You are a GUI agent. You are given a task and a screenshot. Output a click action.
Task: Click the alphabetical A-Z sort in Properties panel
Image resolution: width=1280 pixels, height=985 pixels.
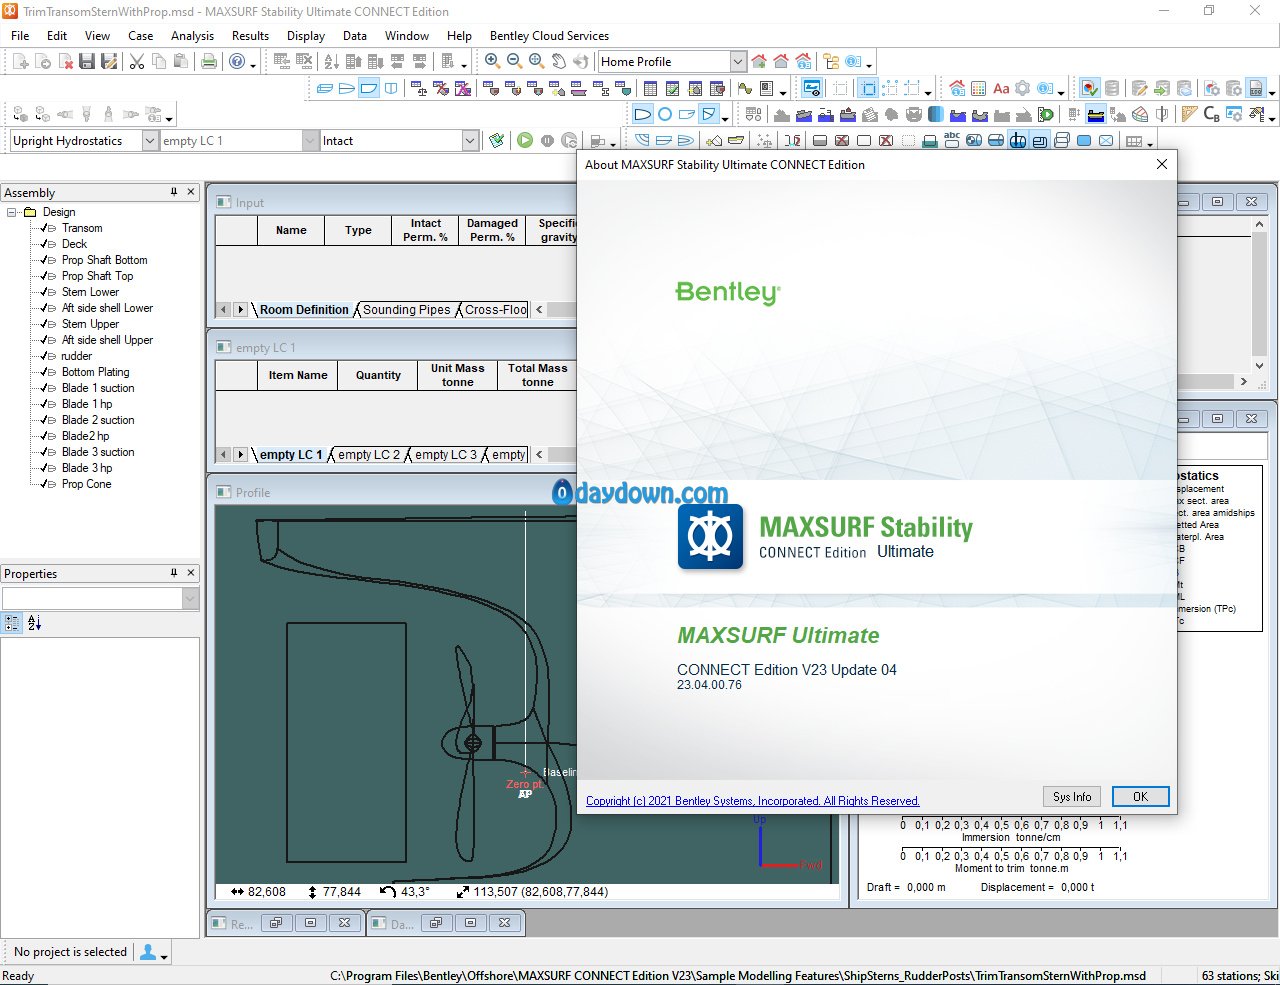(34, 623)
